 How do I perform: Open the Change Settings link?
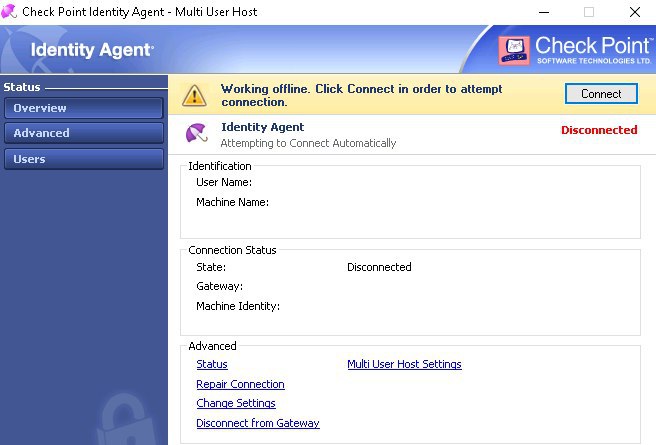click(x=236, y=403)
